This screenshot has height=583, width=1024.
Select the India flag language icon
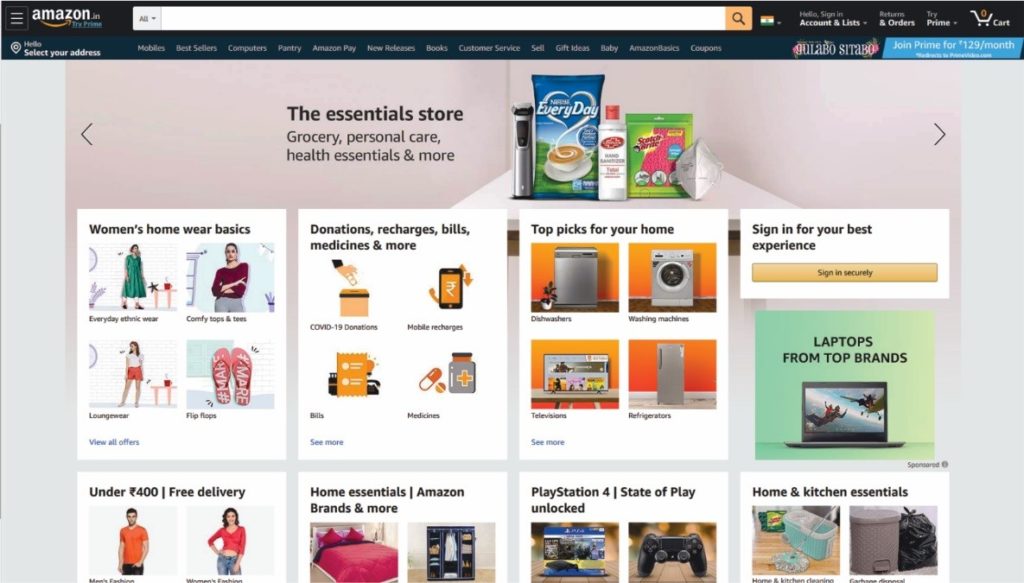(767, 20)
